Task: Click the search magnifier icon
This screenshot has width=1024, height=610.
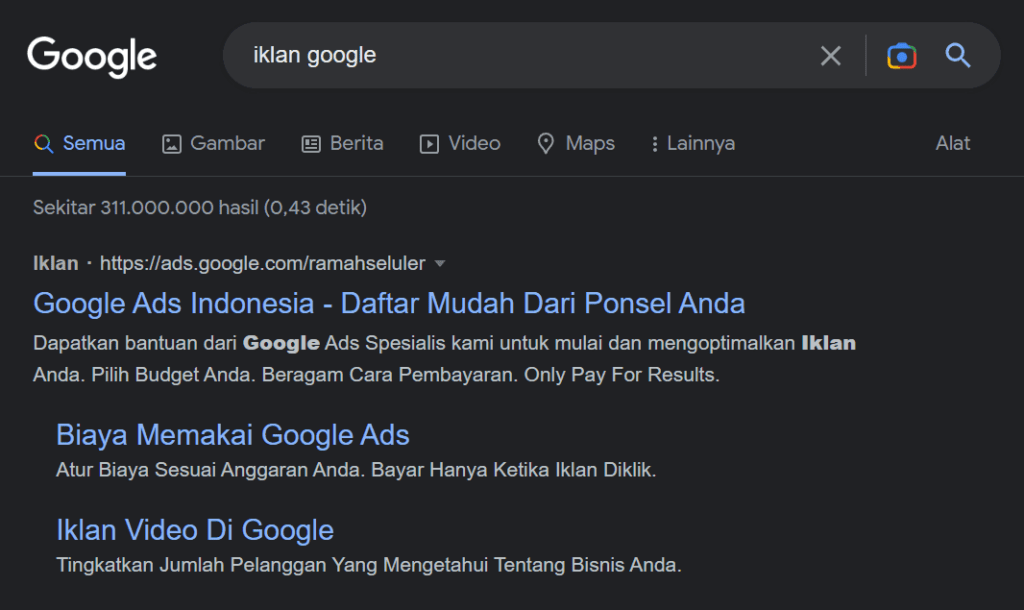Action: [x=958, y=56]
